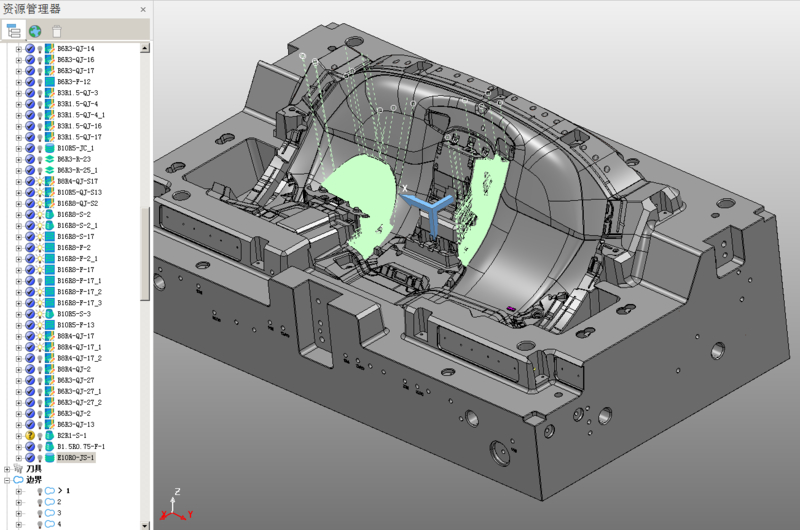Image resolution: width=800 pixels, height=530 pixels.
Task: Expand the B3R1.5-QJ-17 toolpath node
Action: 19,137
